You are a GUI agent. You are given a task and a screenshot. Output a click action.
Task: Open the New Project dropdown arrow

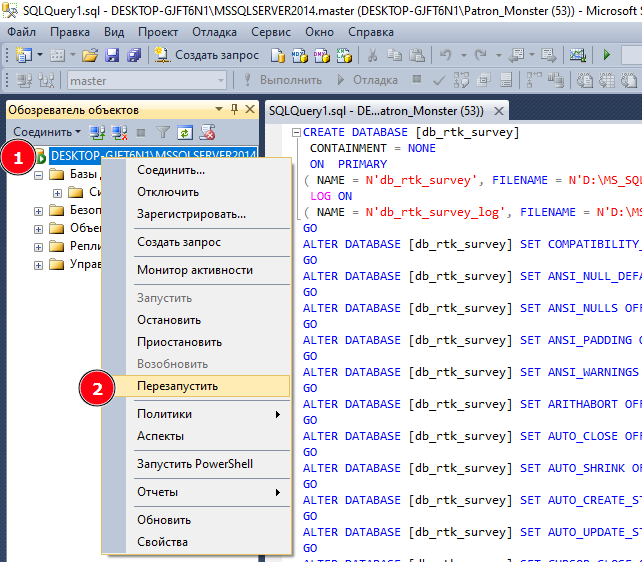pos(40,55)
